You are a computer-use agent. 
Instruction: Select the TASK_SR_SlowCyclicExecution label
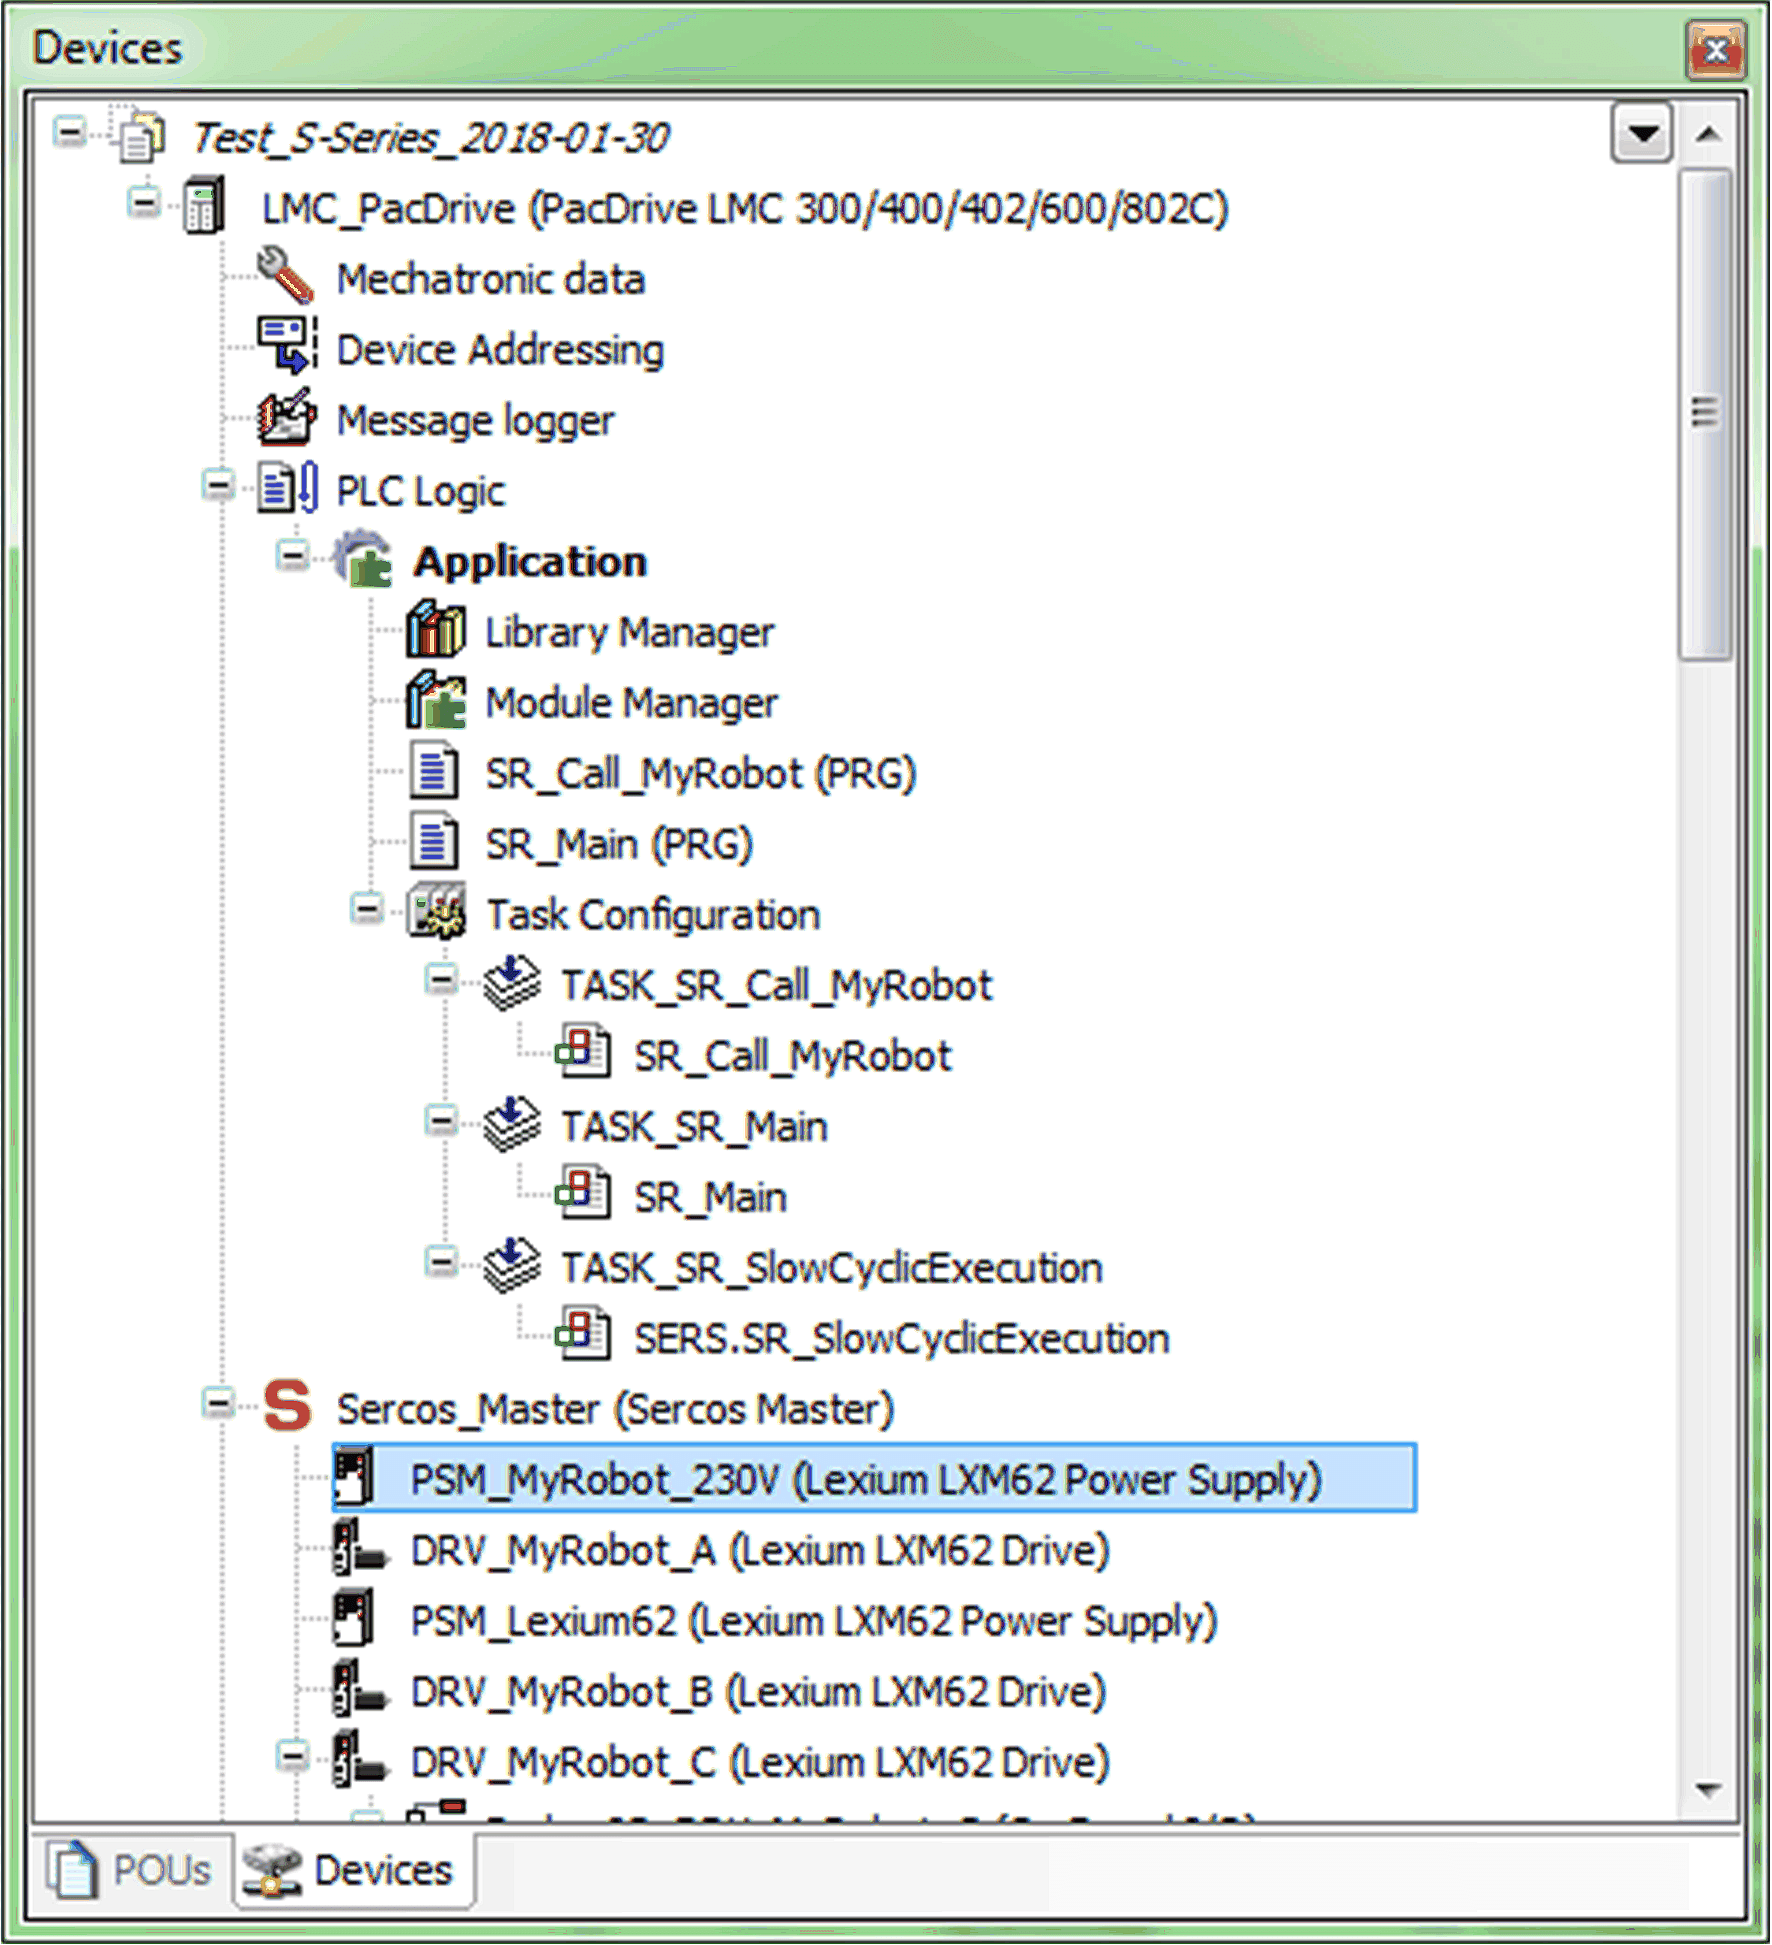[x=832, y=1267]
